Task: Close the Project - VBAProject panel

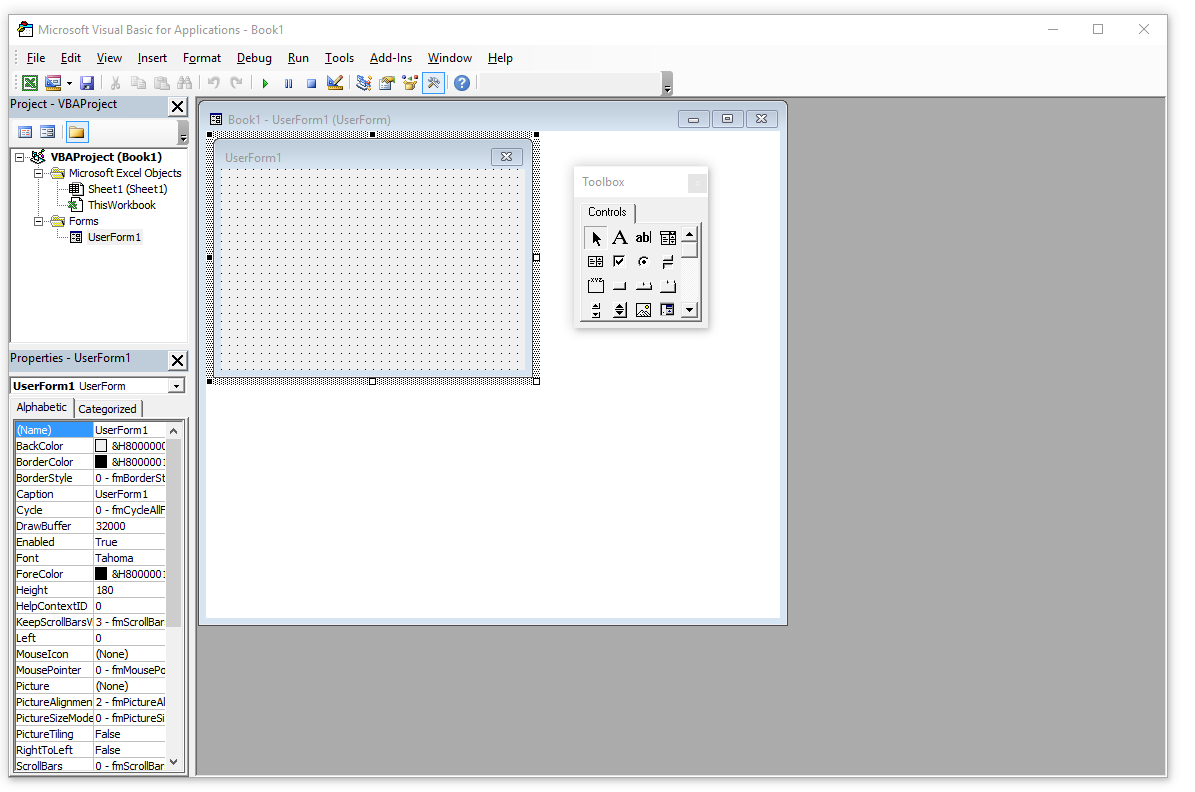Action: click(178, 107)
